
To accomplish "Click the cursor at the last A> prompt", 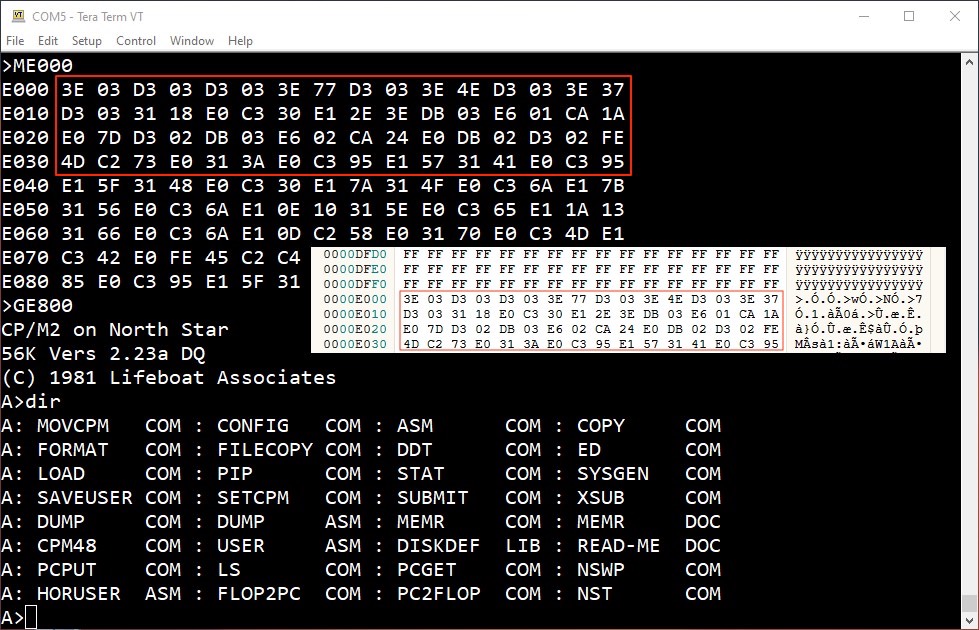I will [31, 618].
